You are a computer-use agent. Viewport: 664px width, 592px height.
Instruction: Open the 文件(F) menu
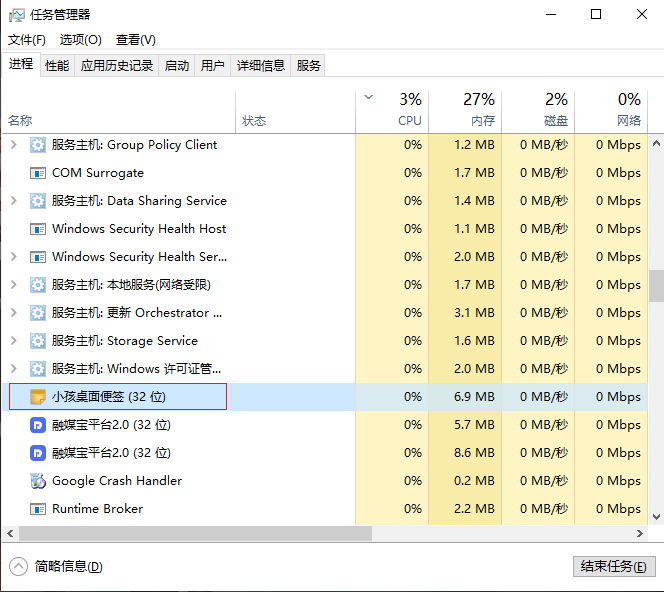coord(27,40)
